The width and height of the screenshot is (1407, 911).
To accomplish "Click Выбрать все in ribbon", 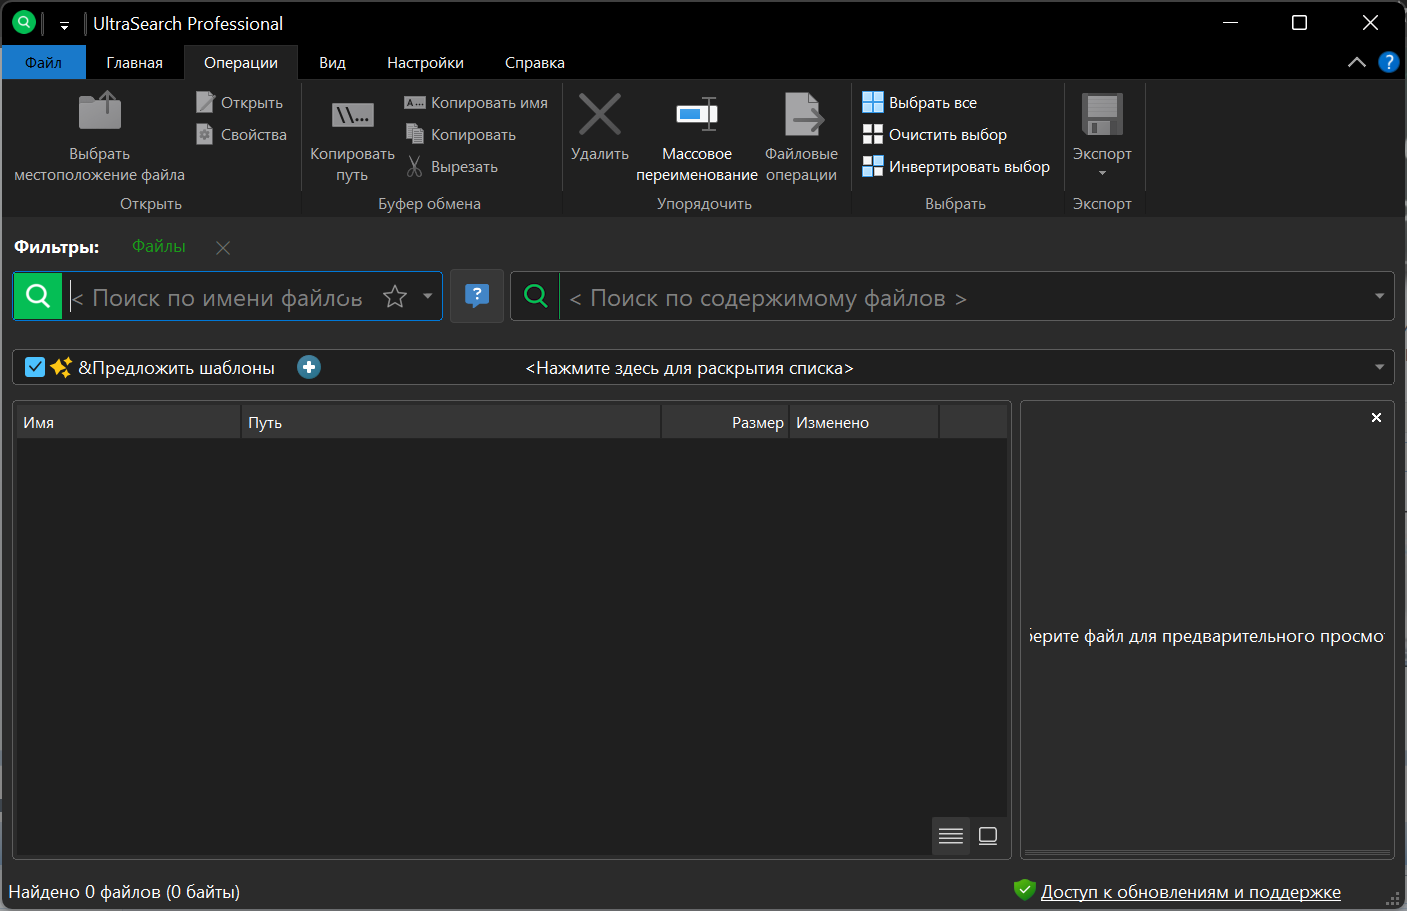I will [920, 102].
